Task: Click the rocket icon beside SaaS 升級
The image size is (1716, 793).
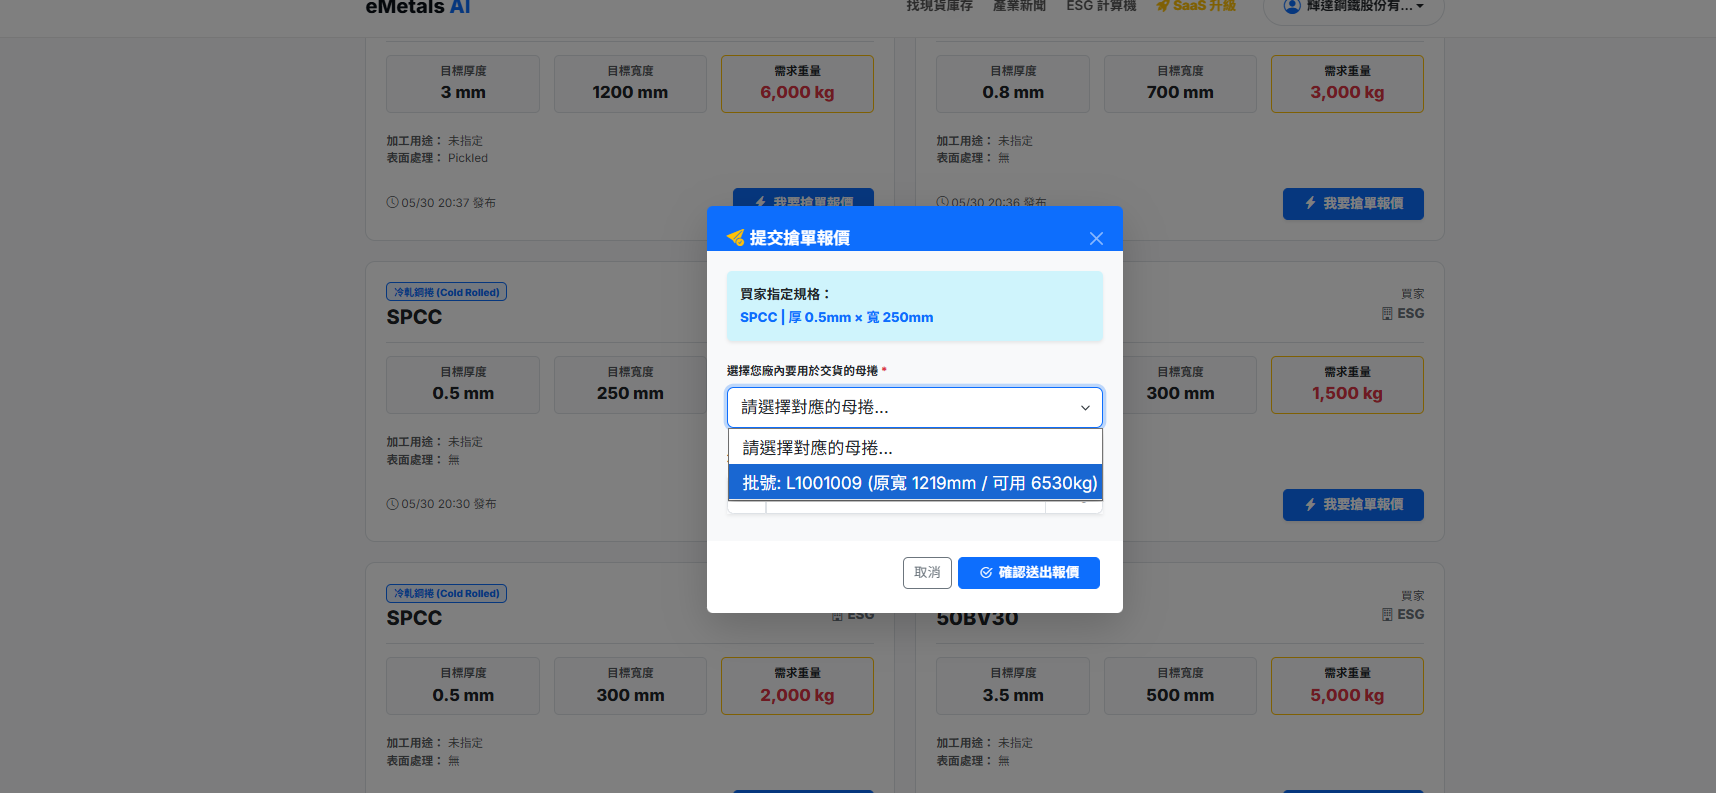Action: (1163, 6)
